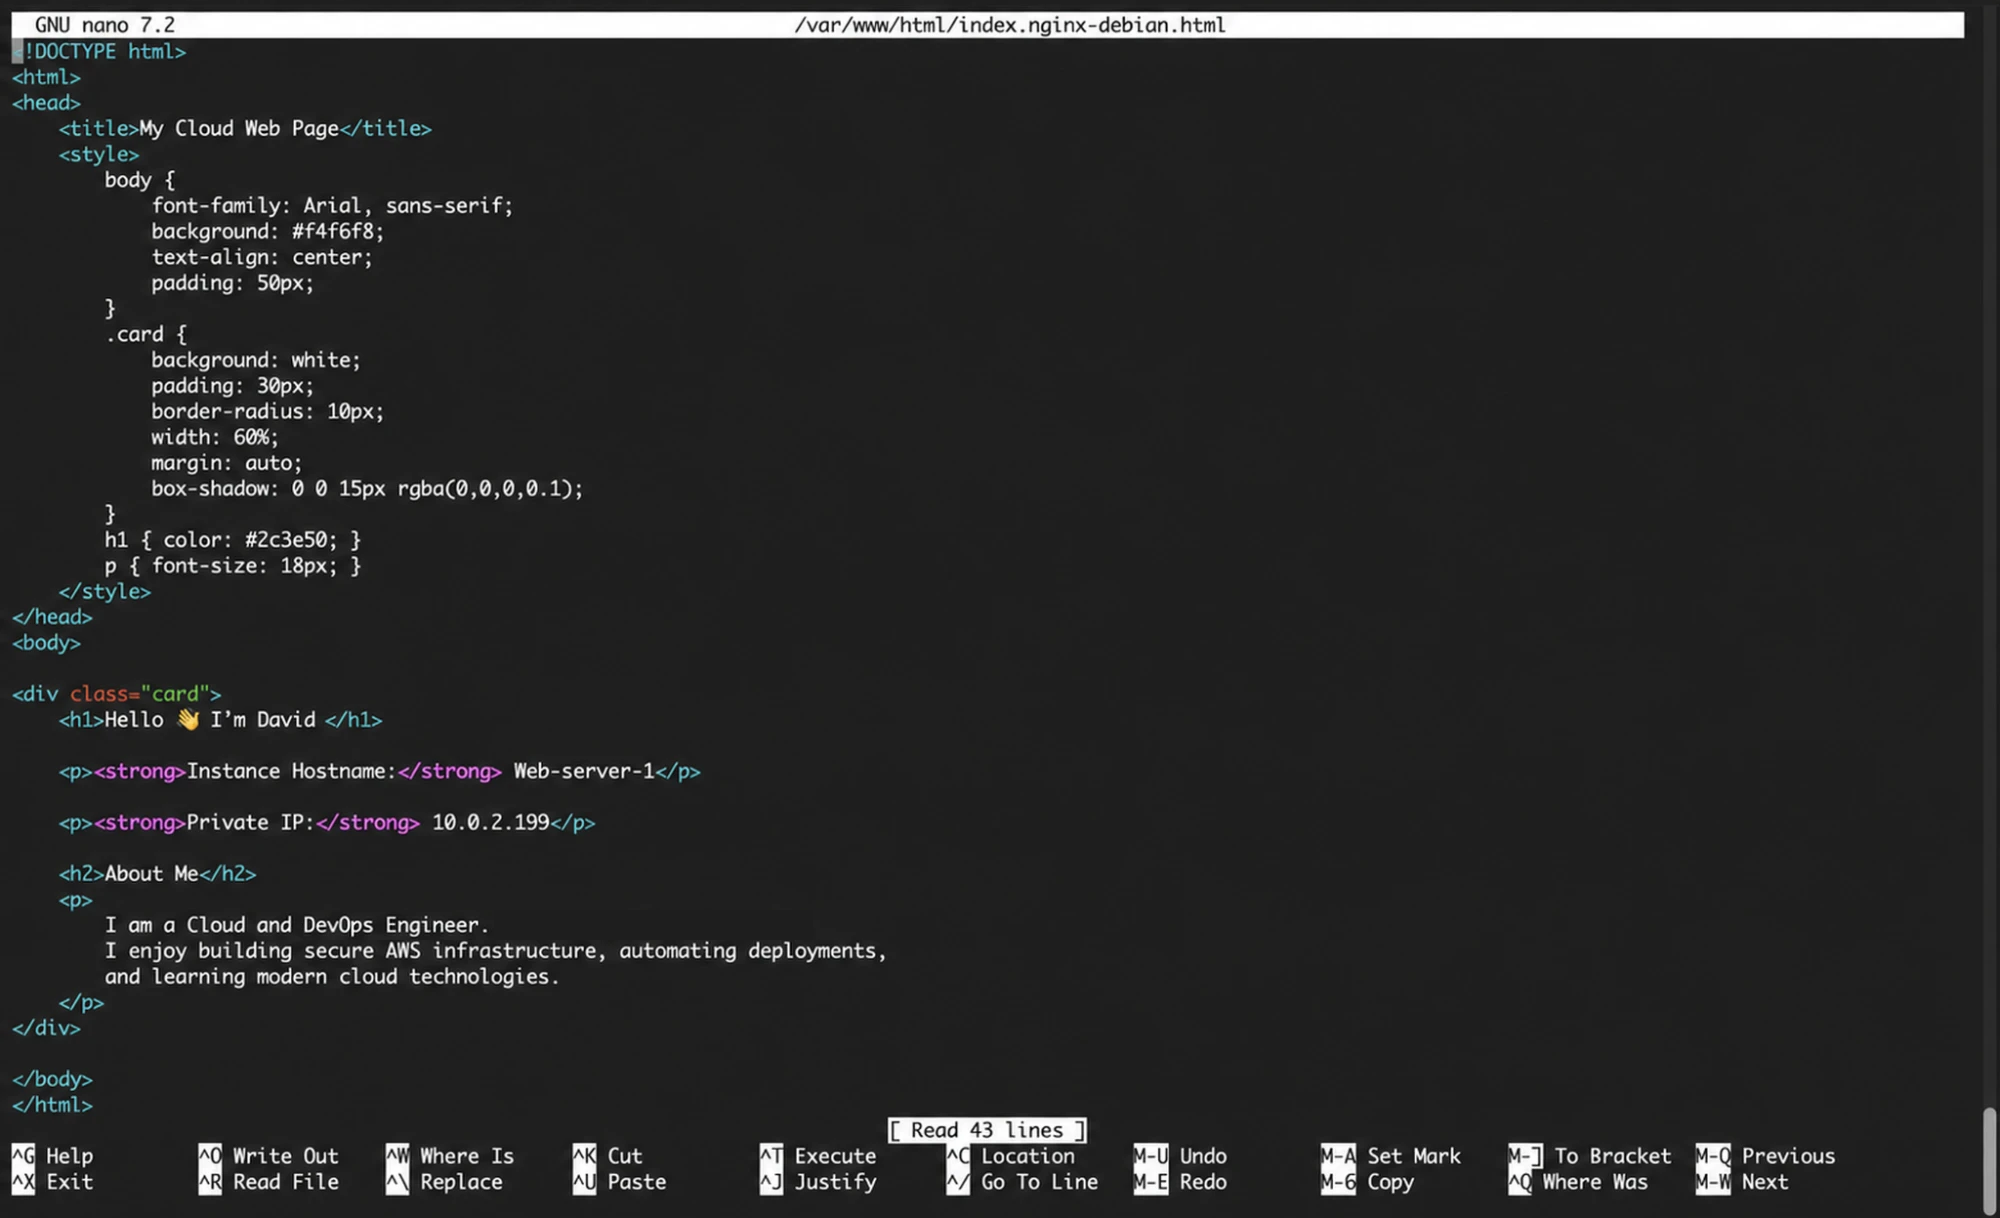The height and width of the screenshot is (1218, 2000).
Task: Select the ^W Where Is shortcut
Action: [450, 1156]
